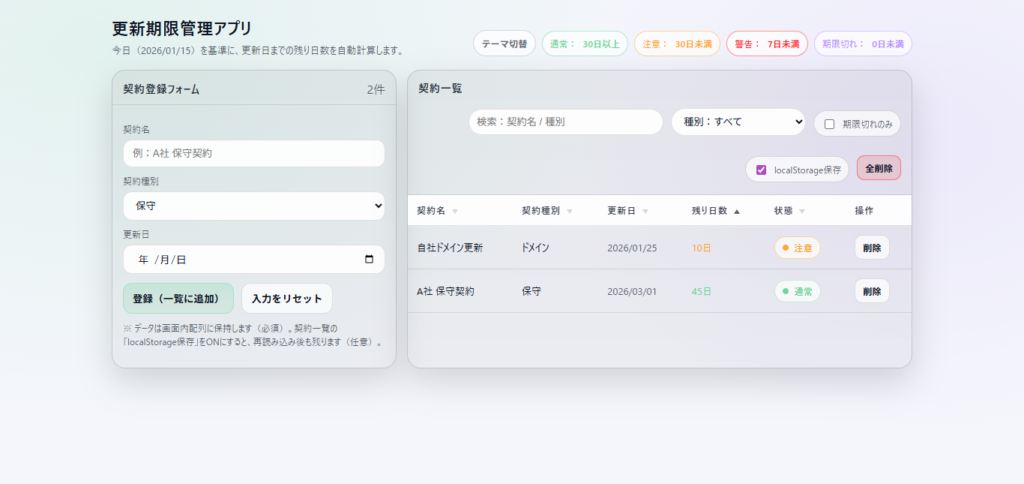Screen dimensions: 1024x484
Task: Delete the 自社ドメイン更新 row
Action: (x=871, y=248)
